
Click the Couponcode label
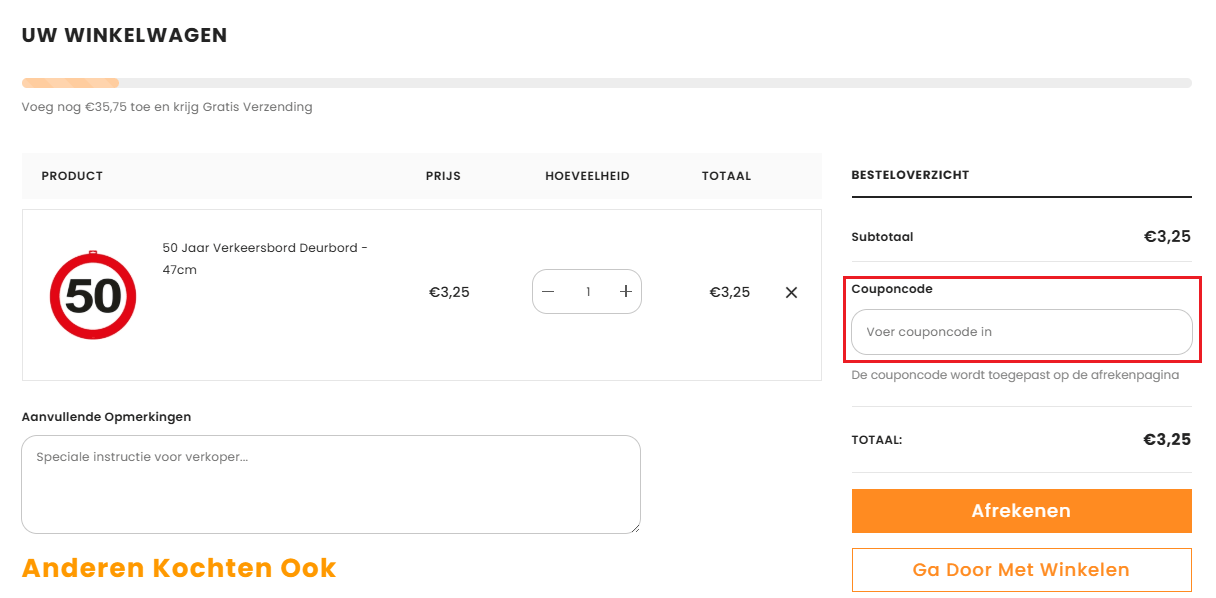click(892, 289)
